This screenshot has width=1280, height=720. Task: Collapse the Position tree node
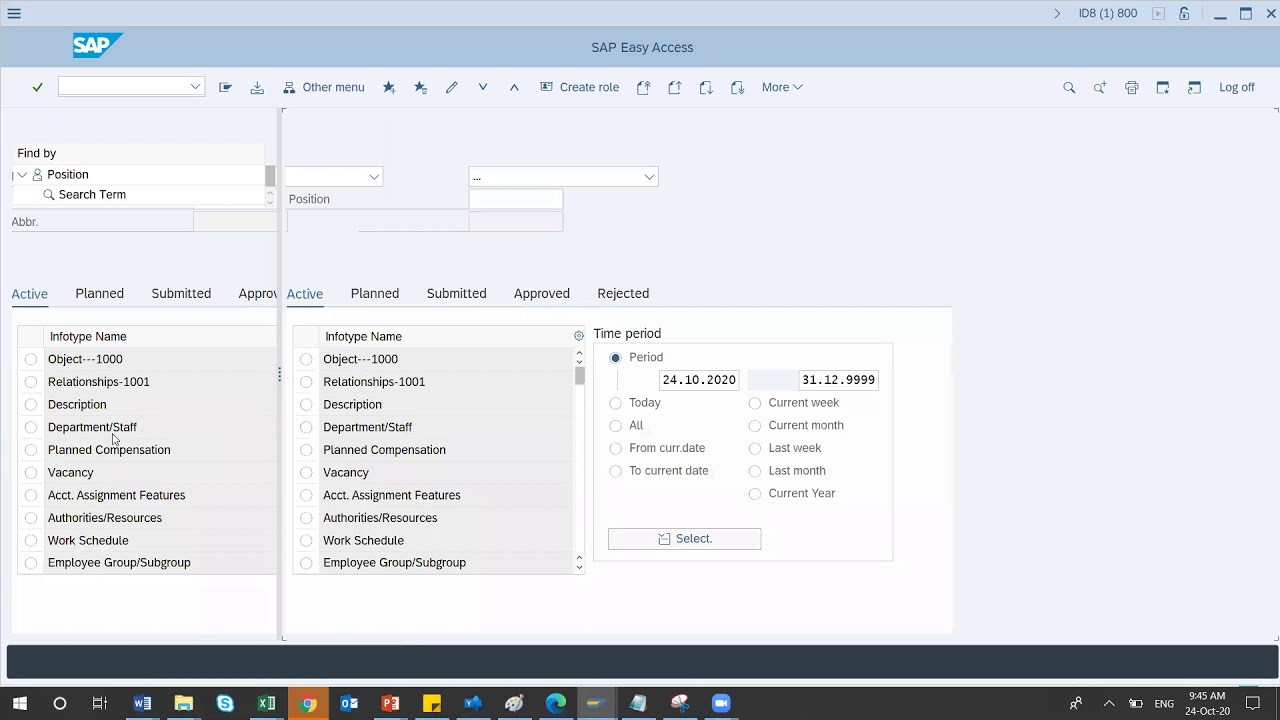click(22, 174)
